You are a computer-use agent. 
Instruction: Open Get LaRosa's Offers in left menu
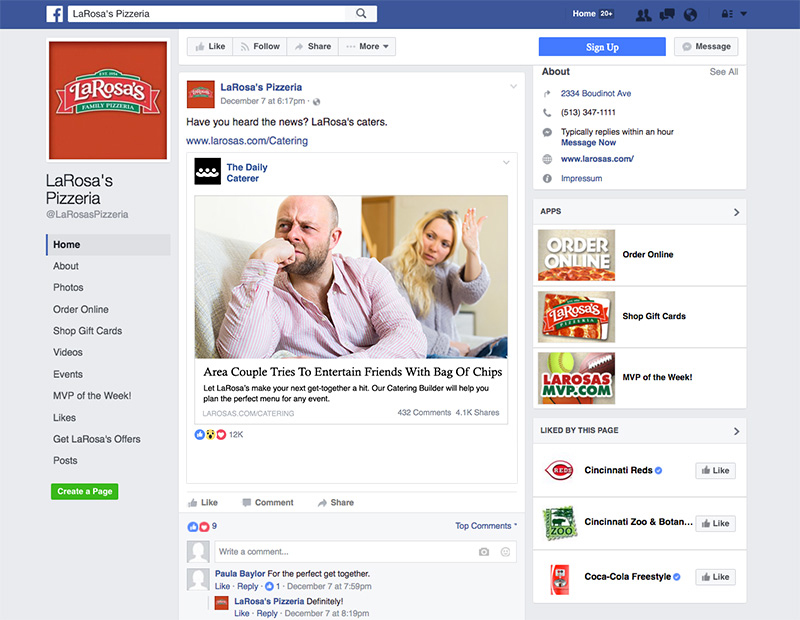tap(96, 439)
